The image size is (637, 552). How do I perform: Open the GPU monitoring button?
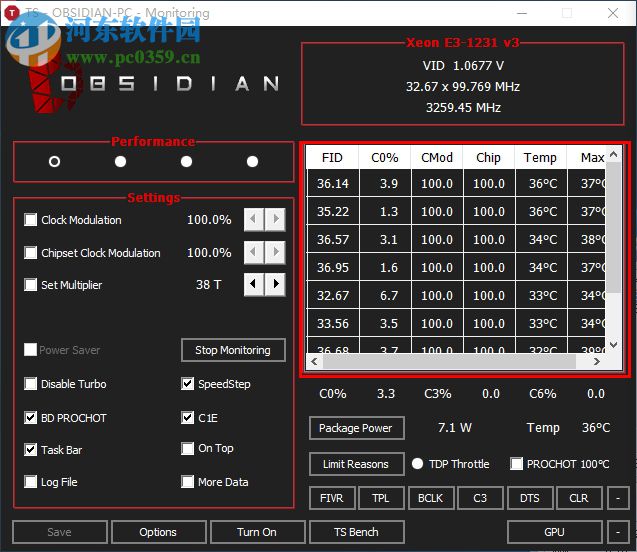(555, 532)
